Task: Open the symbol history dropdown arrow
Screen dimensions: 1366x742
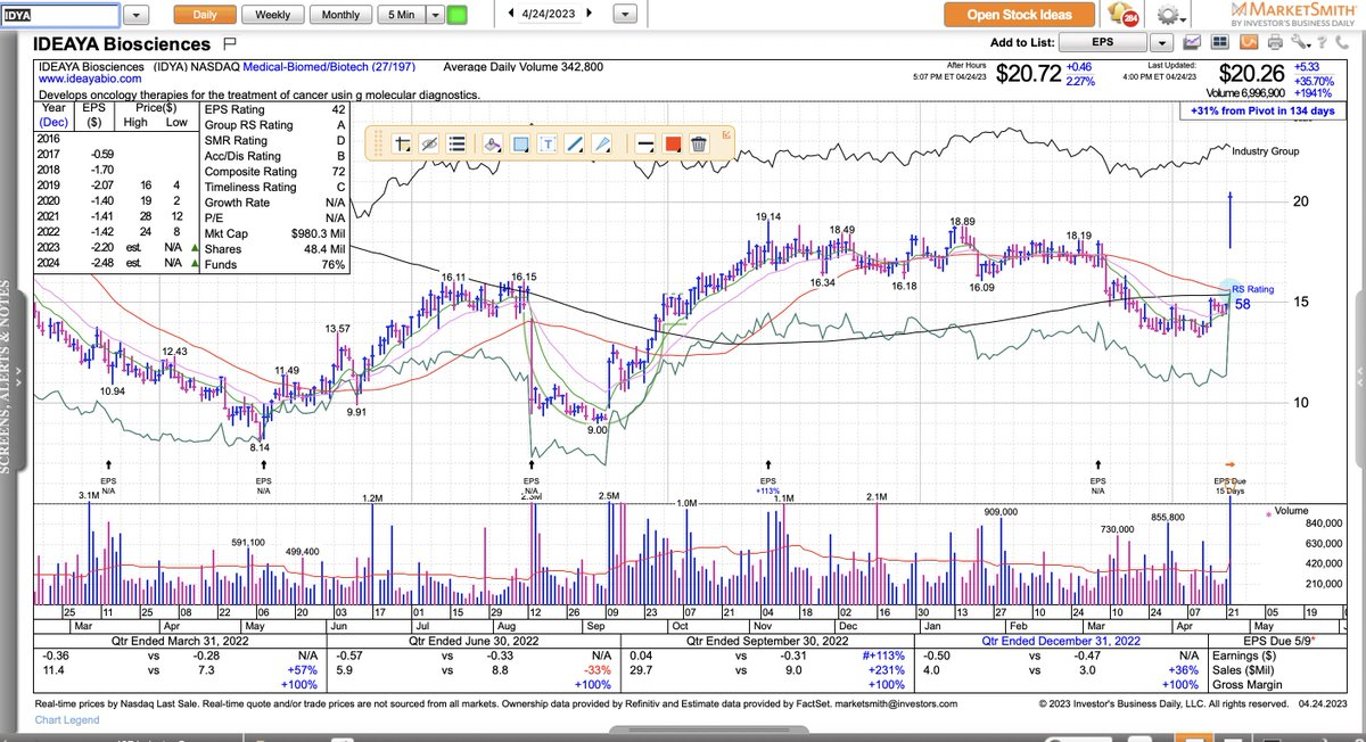Action: coord(137,15)
